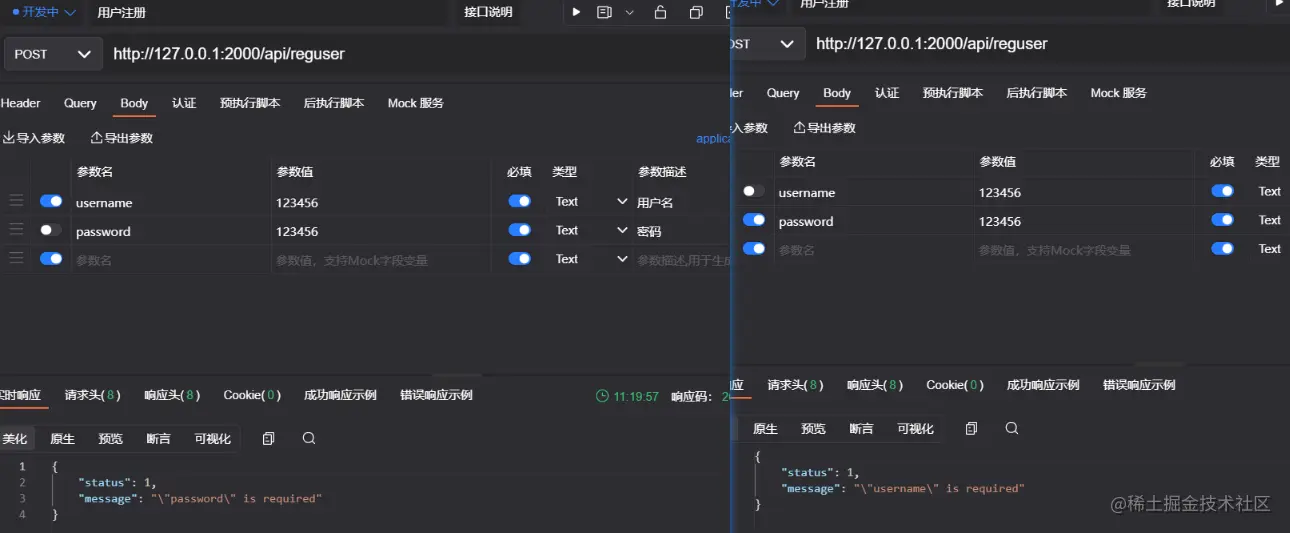This screenshot has width=1290, height=533.
Task: Open the 响应头(8) tab in the left panel
Action: [172, 395]
